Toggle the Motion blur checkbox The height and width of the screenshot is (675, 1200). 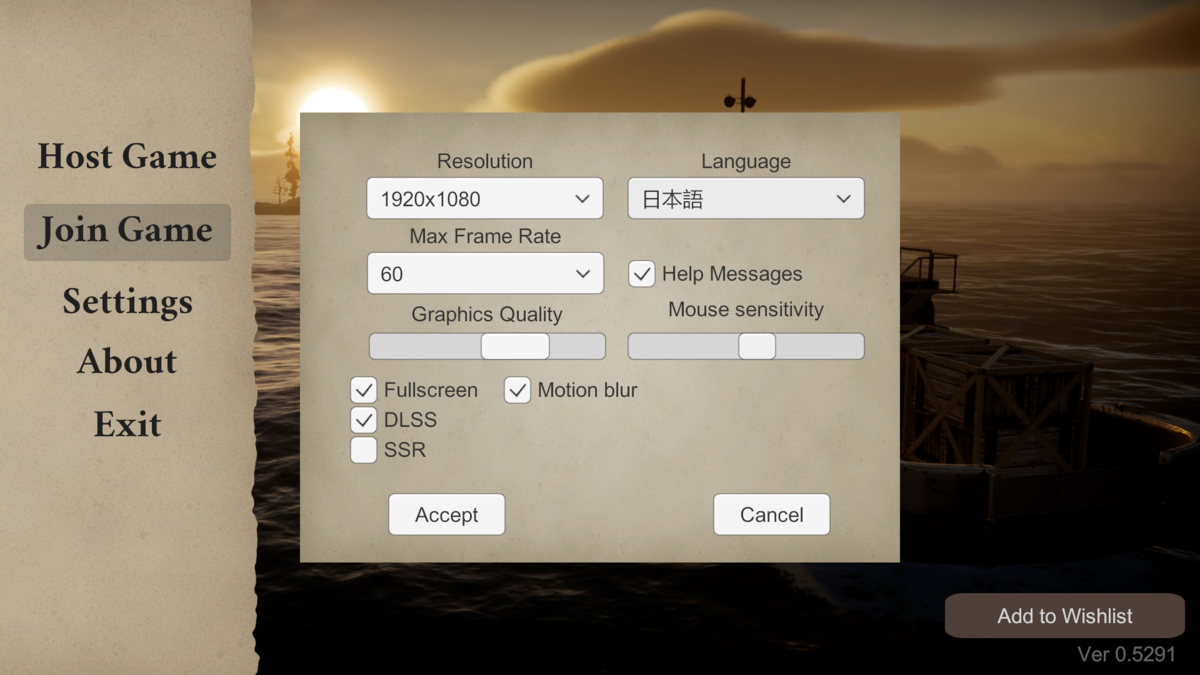[517, 390]
